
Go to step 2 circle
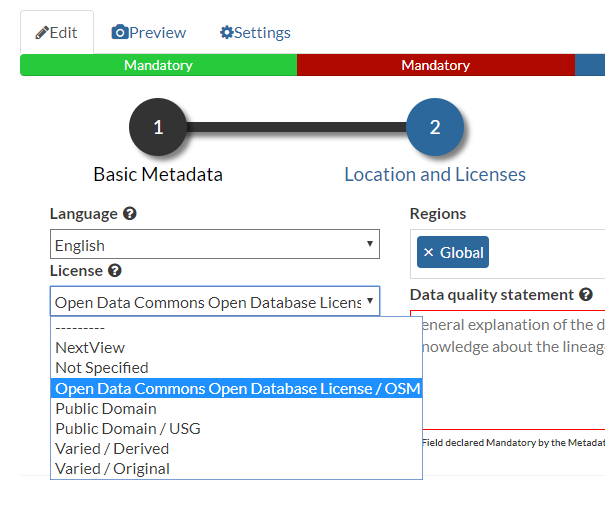click(x=435, y=127)
